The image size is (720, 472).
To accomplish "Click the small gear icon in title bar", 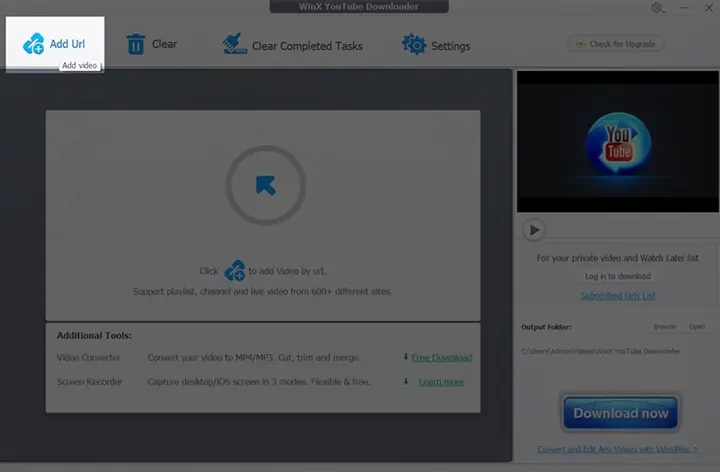I will tap(658, 8).
